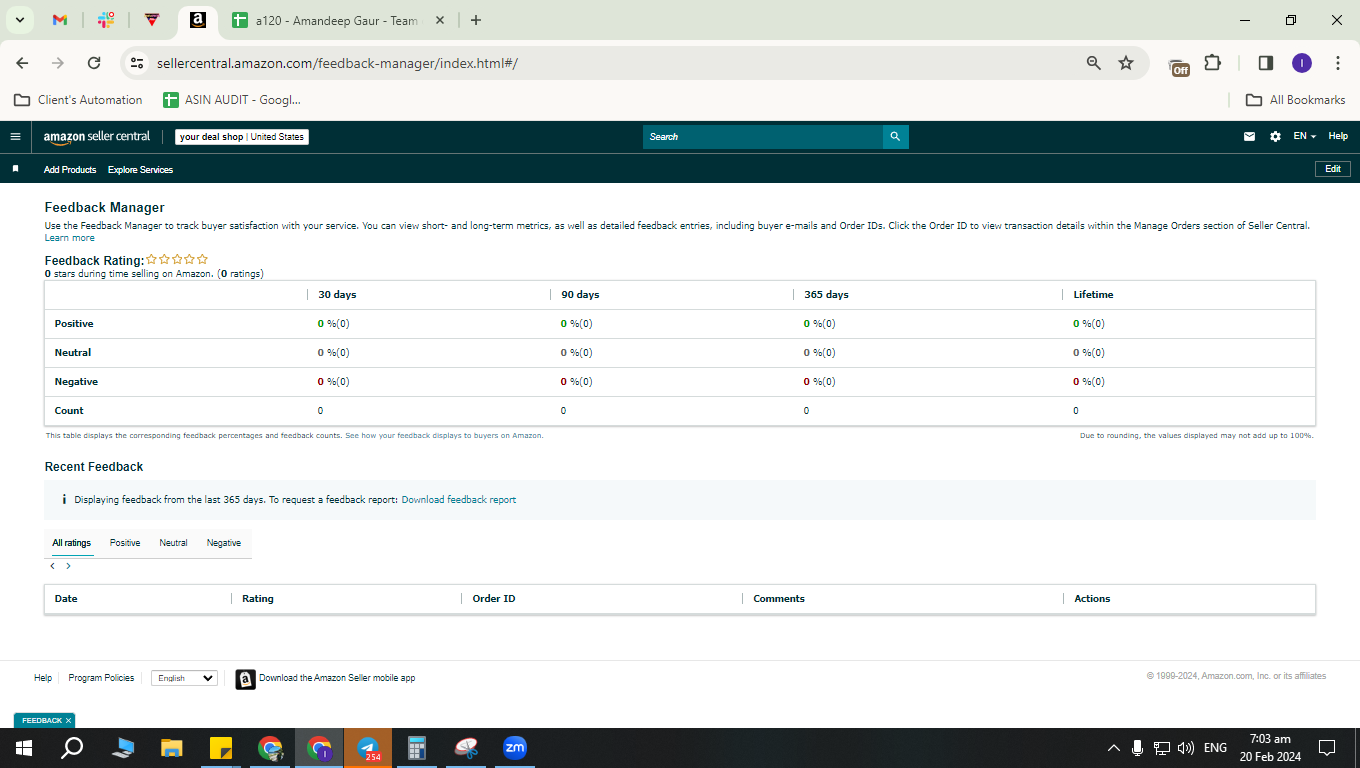Image resolution: width=1360 pixels, height=768 pixels.
Task: Click the magnifier search button in Seller Central
Action: [895, 137]
